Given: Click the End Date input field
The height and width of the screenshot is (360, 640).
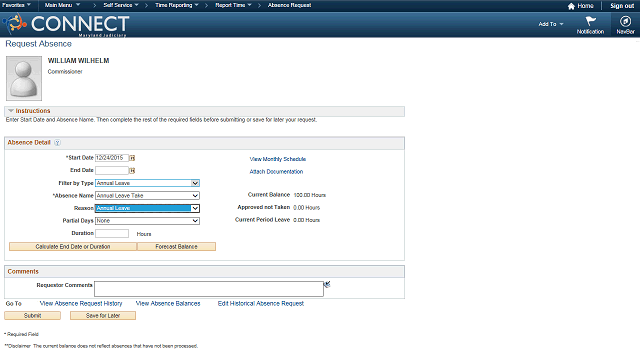Looking at the screenshot, I should [x=112, y=170].
